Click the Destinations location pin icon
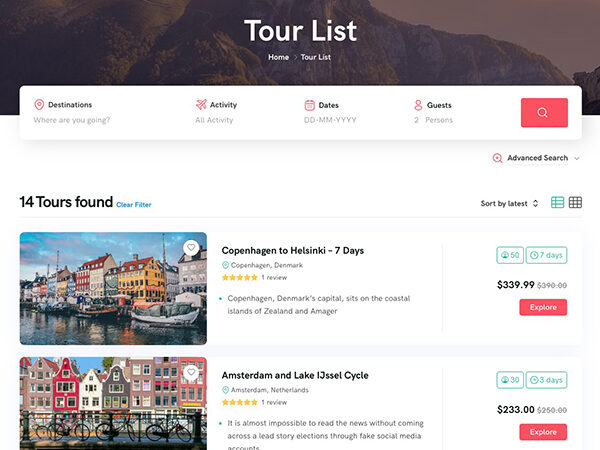The image size is (600, 450). [x=39, y=105]
